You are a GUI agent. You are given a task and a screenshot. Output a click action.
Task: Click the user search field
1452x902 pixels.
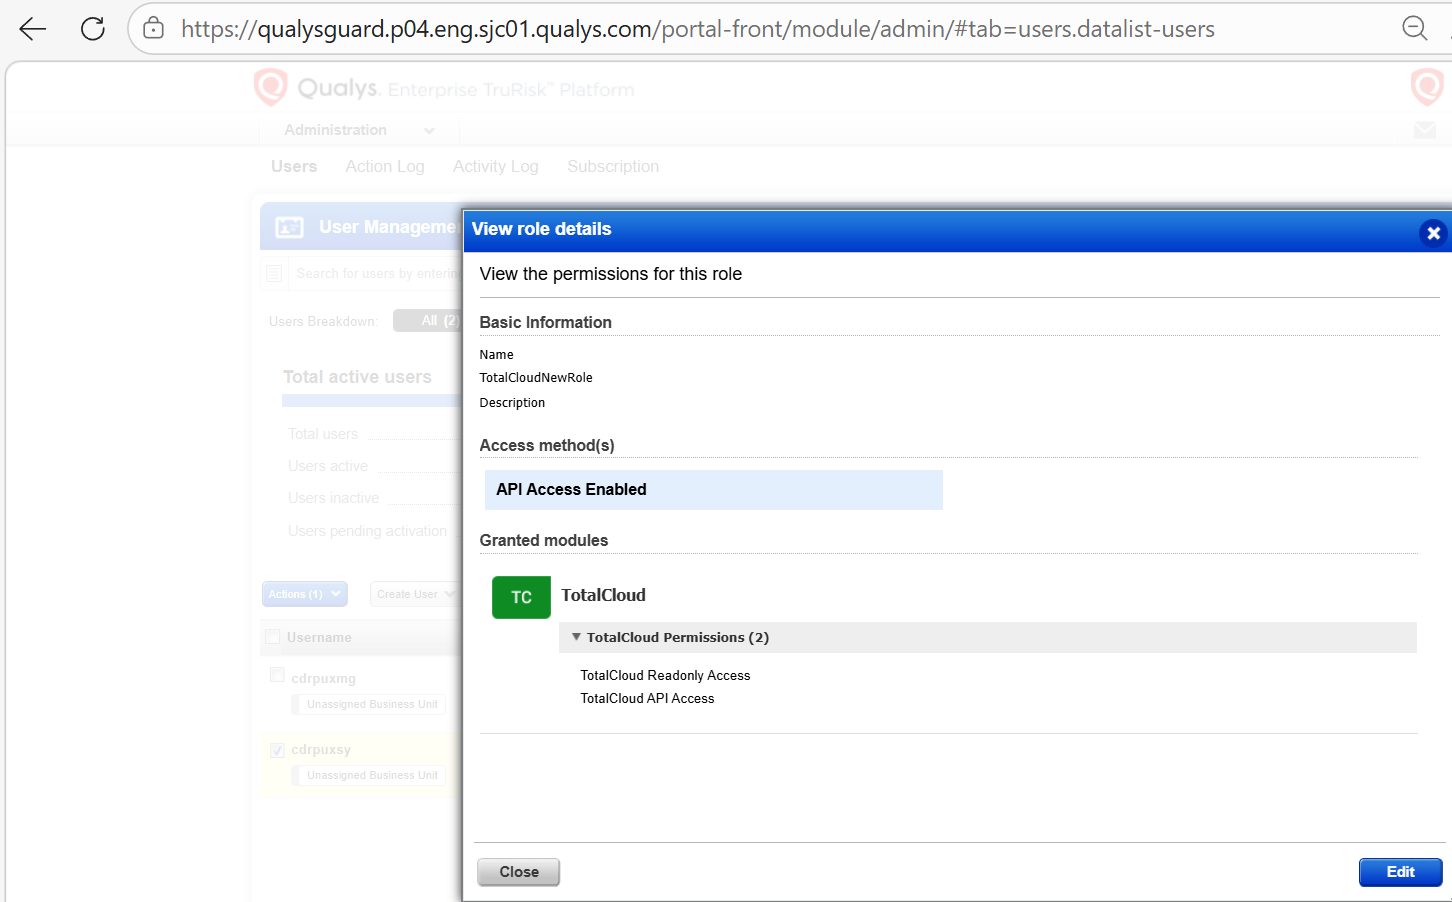376,273
